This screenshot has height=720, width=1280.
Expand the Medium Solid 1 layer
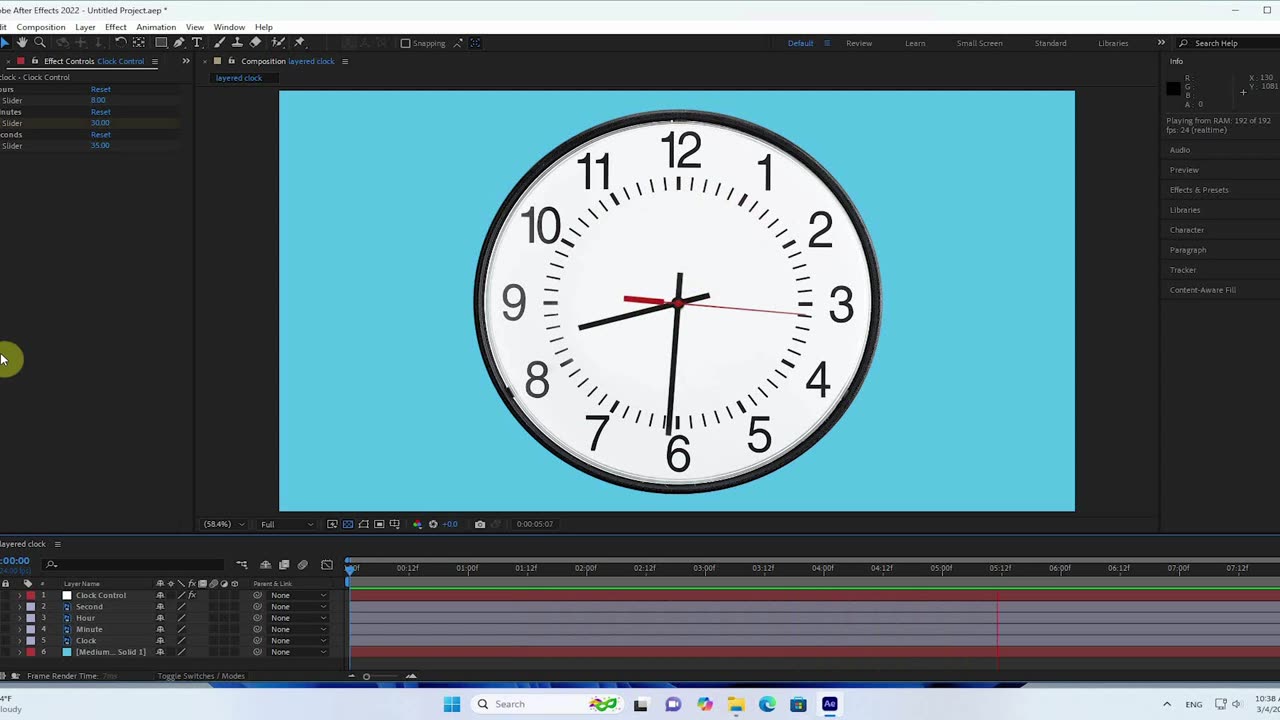click(x=19, y=652)
